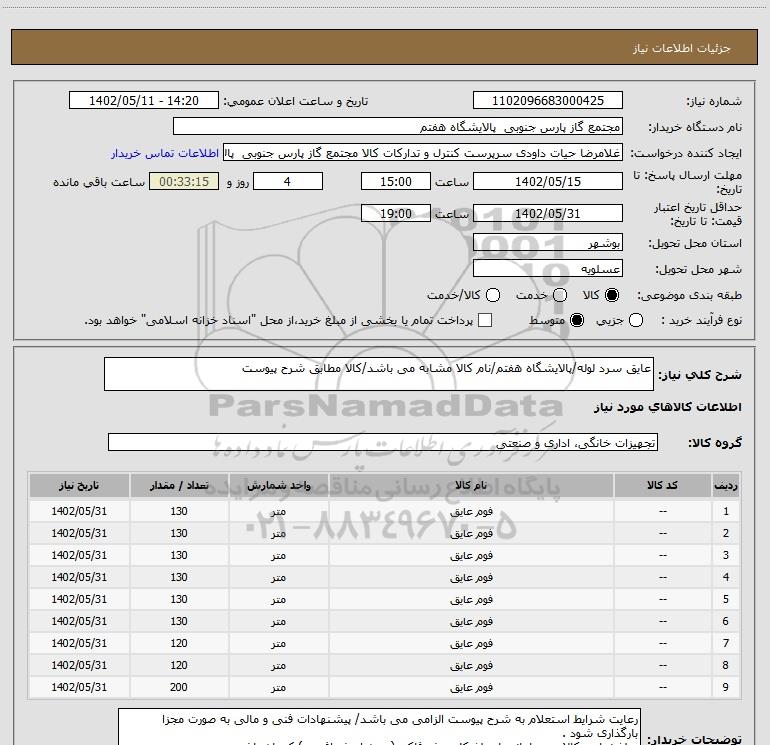Viewport: 770px width, 745px height.
Task: Click the unit متر in row 5
Action: (x=278, y=599)
